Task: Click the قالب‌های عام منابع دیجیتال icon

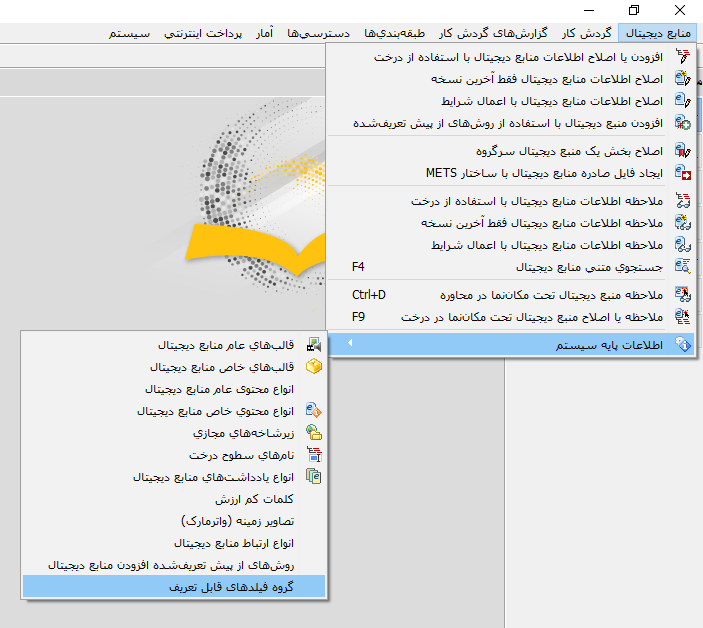Action: pyautogui.click(x=314, y=345)
